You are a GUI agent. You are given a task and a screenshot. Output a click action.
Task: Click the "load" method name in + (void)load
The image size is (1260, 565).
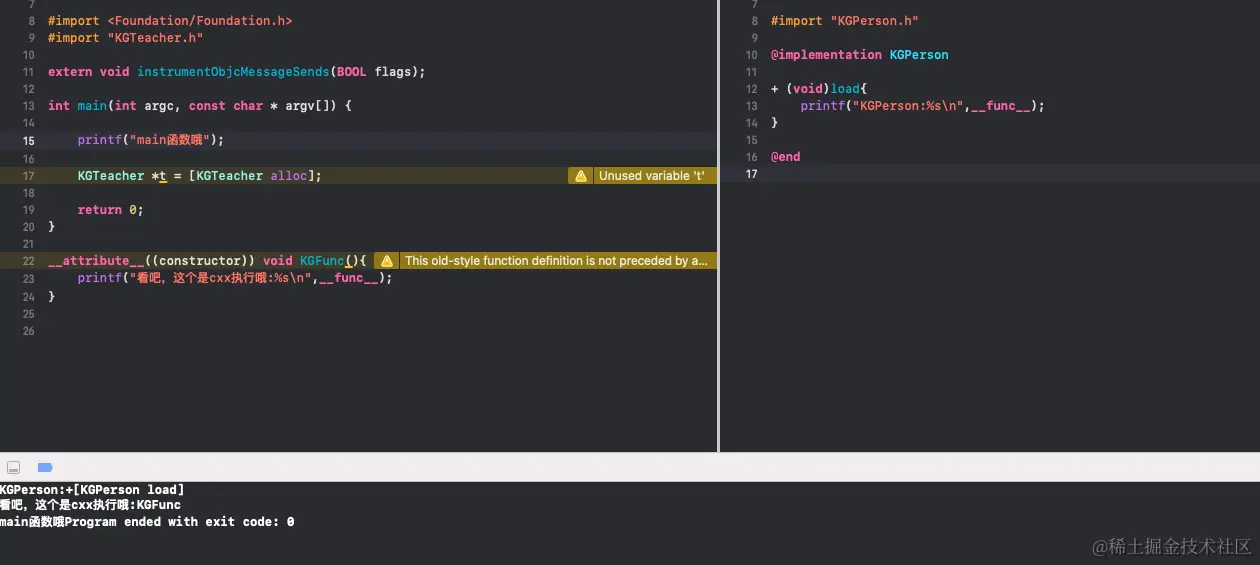click(845, 89)
